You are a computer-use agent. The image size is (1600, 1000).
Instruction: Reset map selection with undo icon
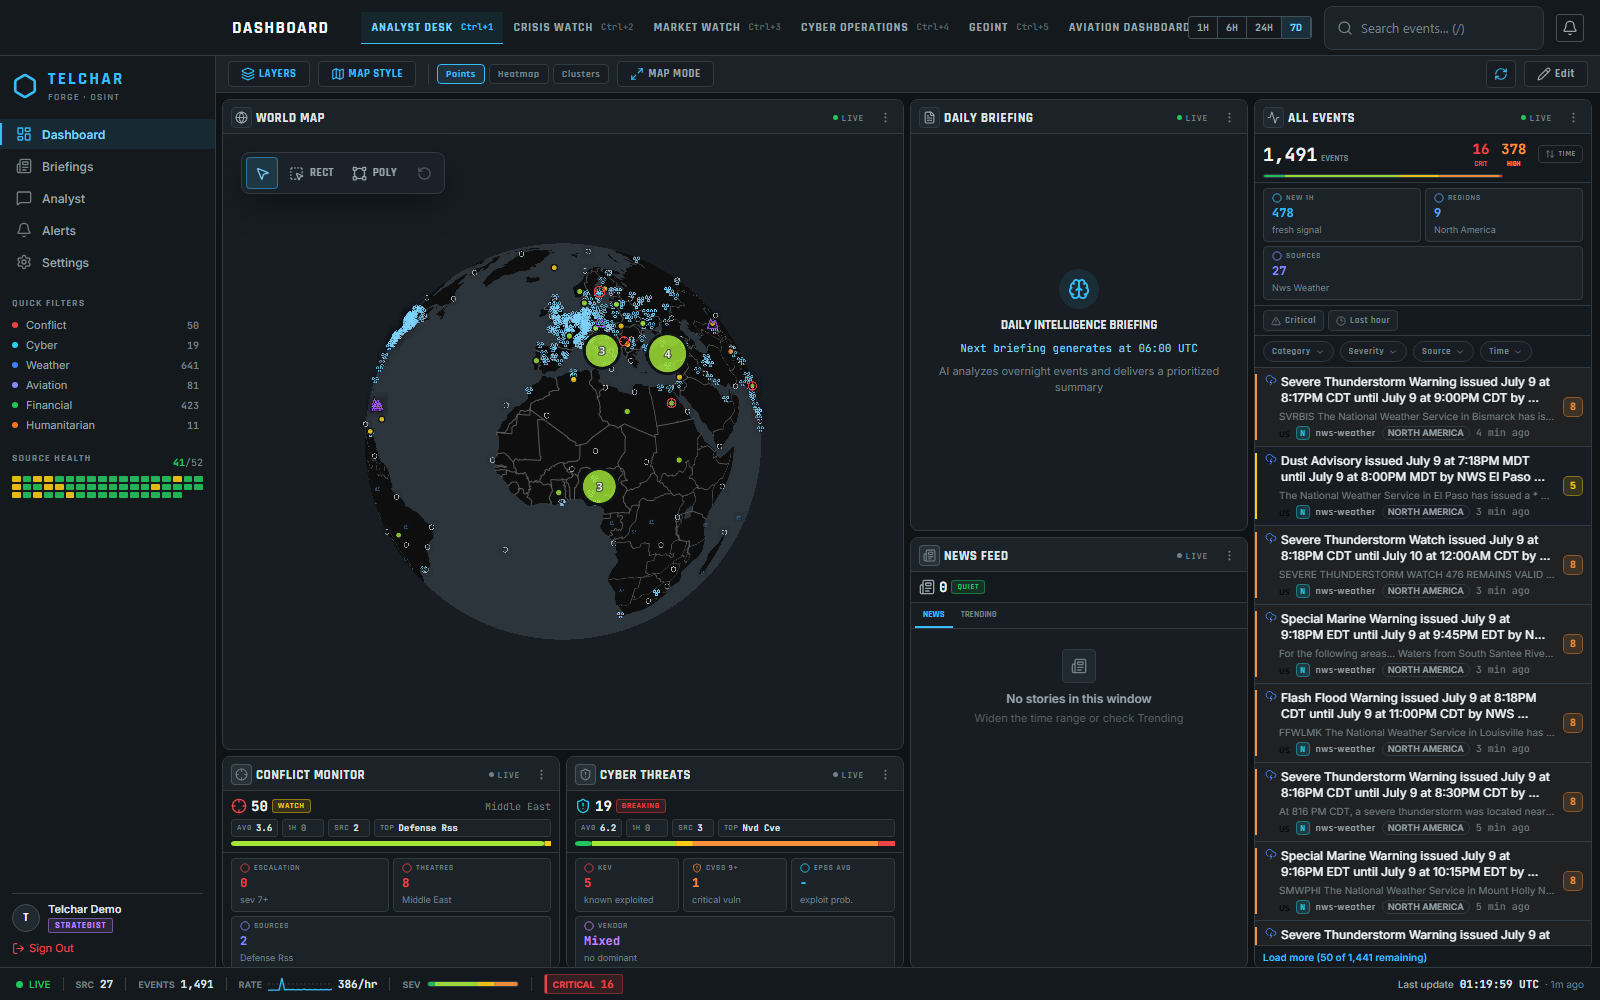pos(424,173)
